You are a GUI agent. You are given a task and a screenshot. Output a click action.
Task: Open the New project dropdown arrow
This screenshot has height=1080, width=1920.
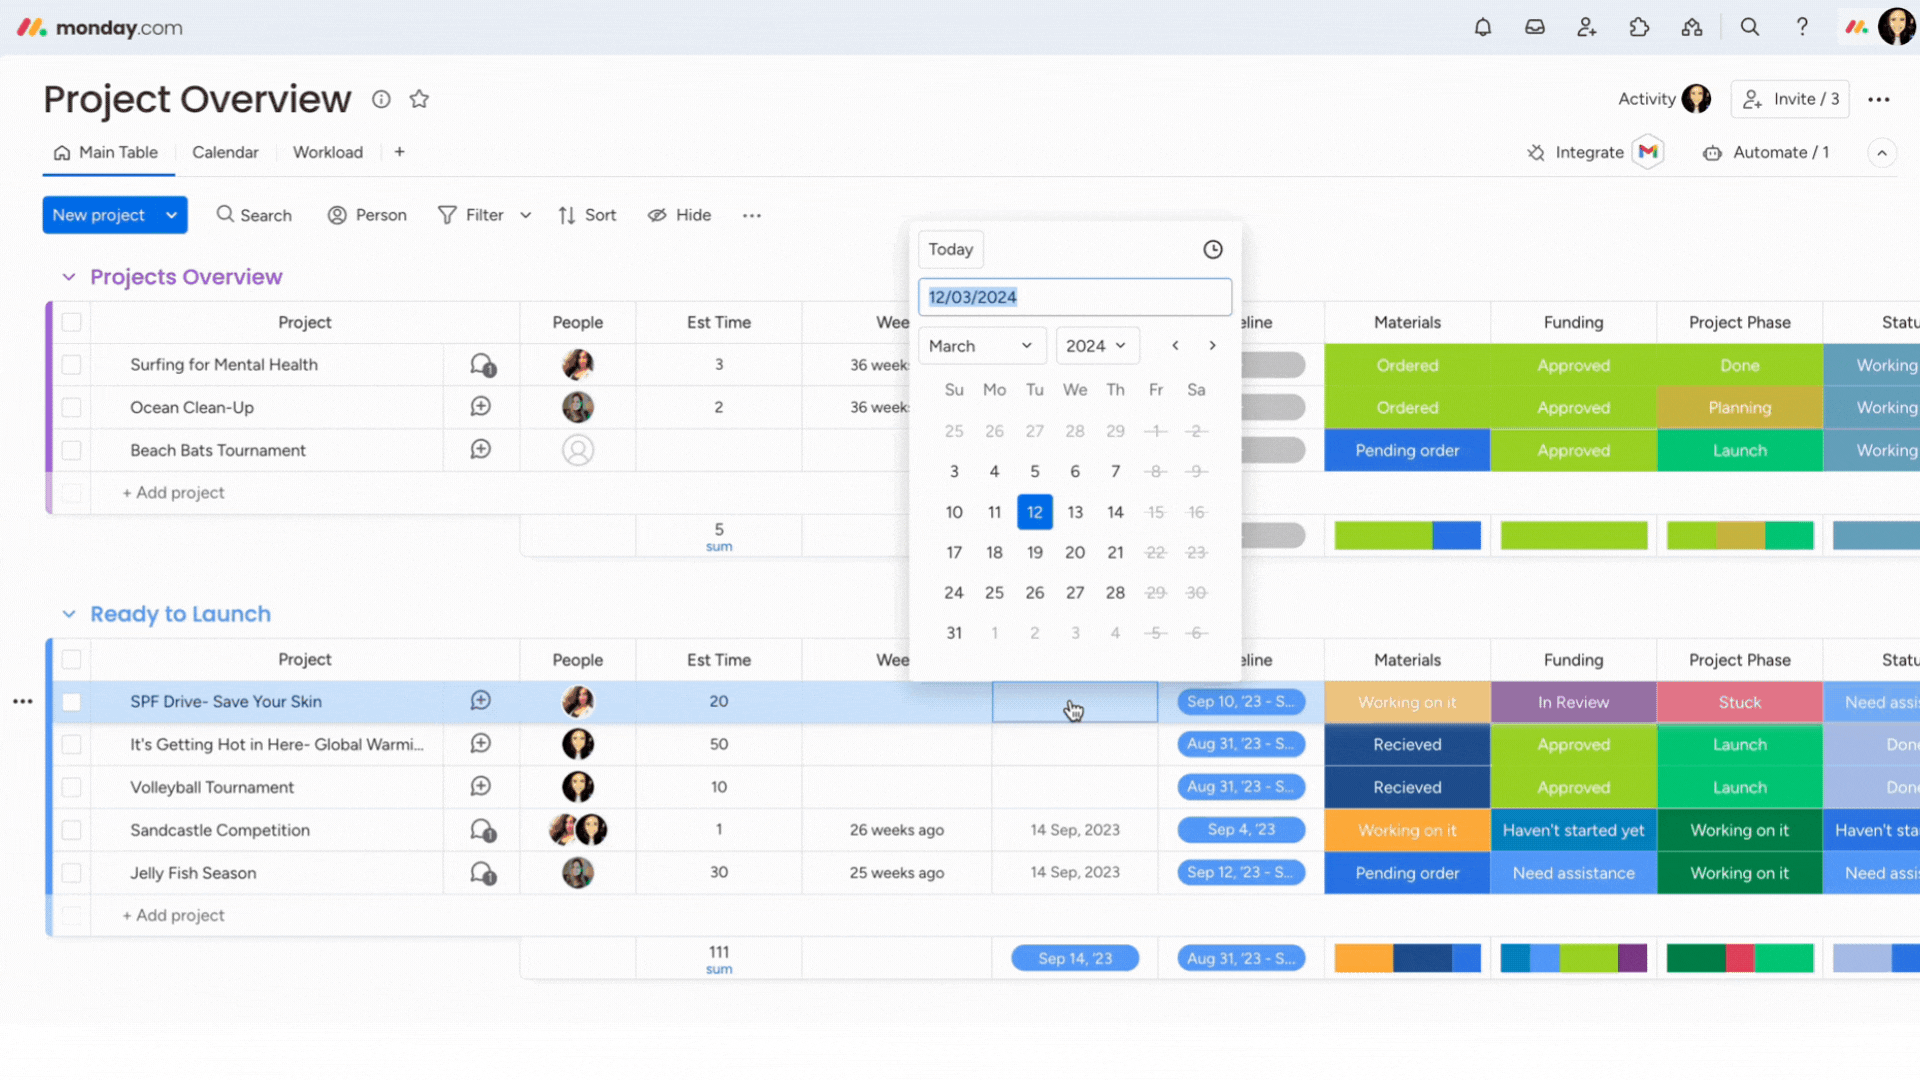[x=169, y=215]
